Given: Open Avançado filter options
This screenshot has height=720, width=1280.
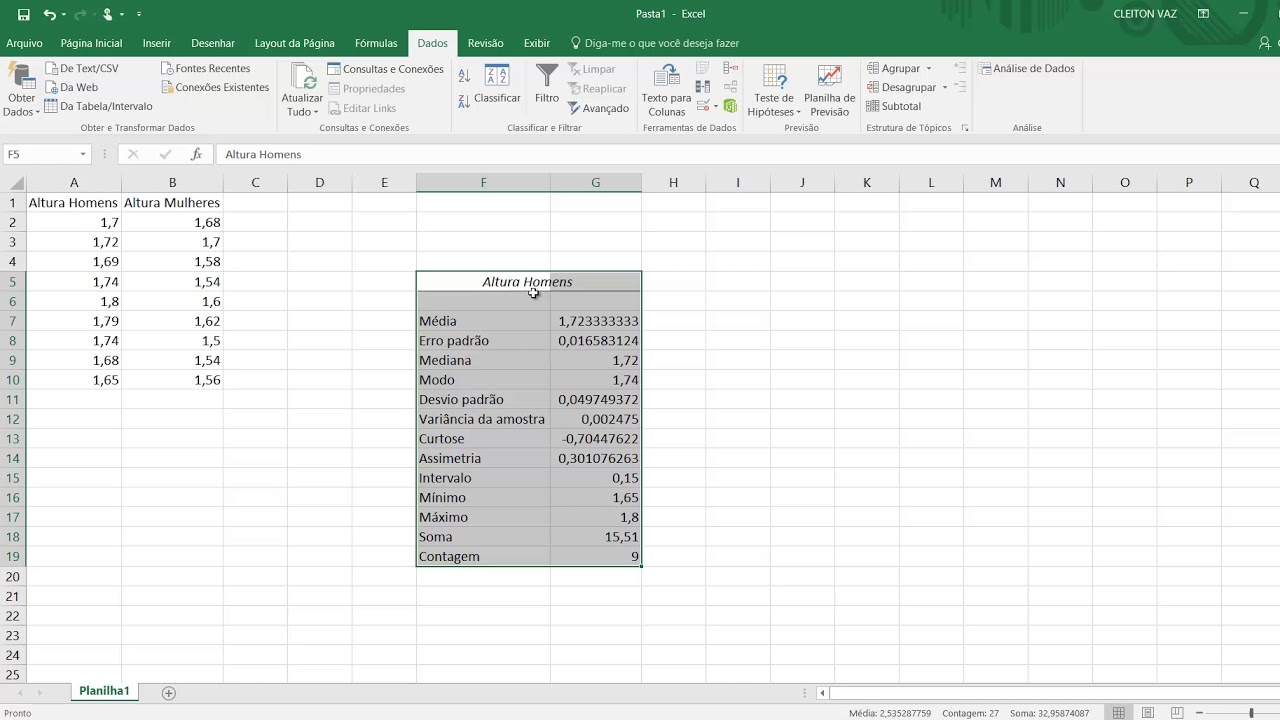Looking at the screenshot, I should tap(598, 108).
